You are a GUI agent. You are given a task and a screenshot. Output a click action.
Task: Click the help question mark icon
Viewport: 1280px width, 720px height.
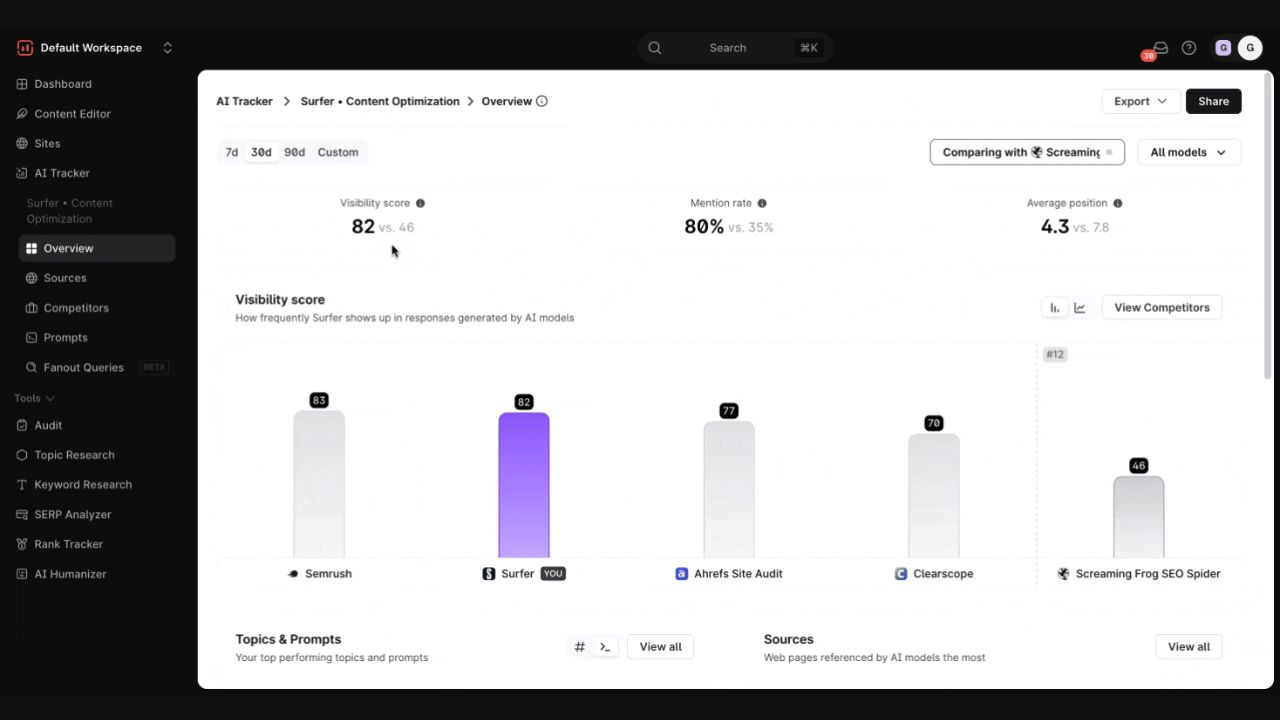[x=1189, y=48]
